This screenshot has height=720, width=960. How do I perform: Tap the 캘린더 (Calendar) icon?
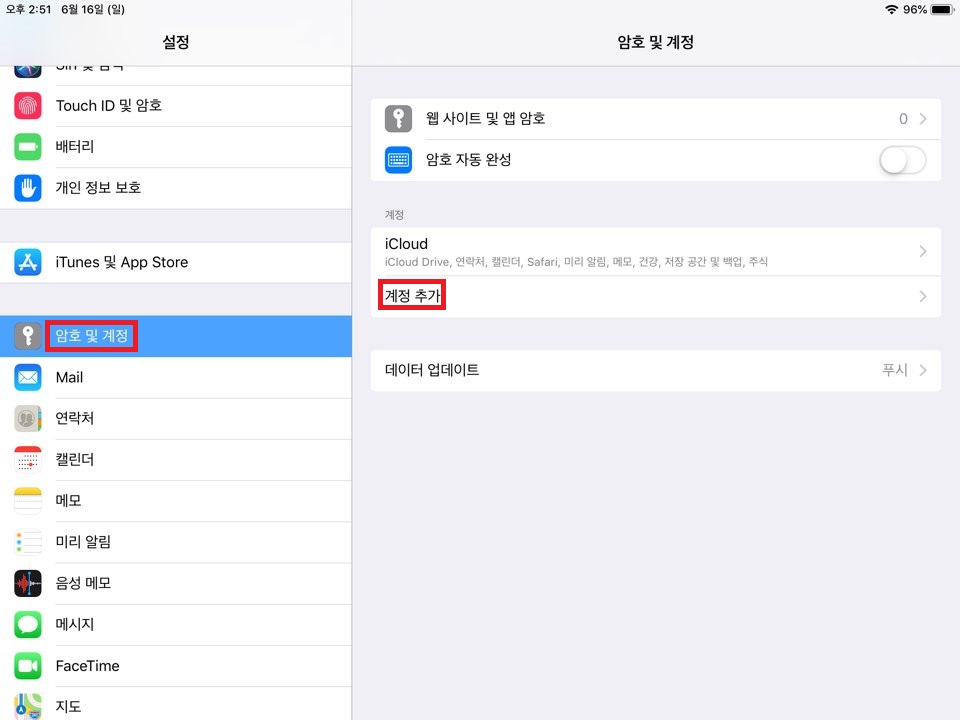28,459
